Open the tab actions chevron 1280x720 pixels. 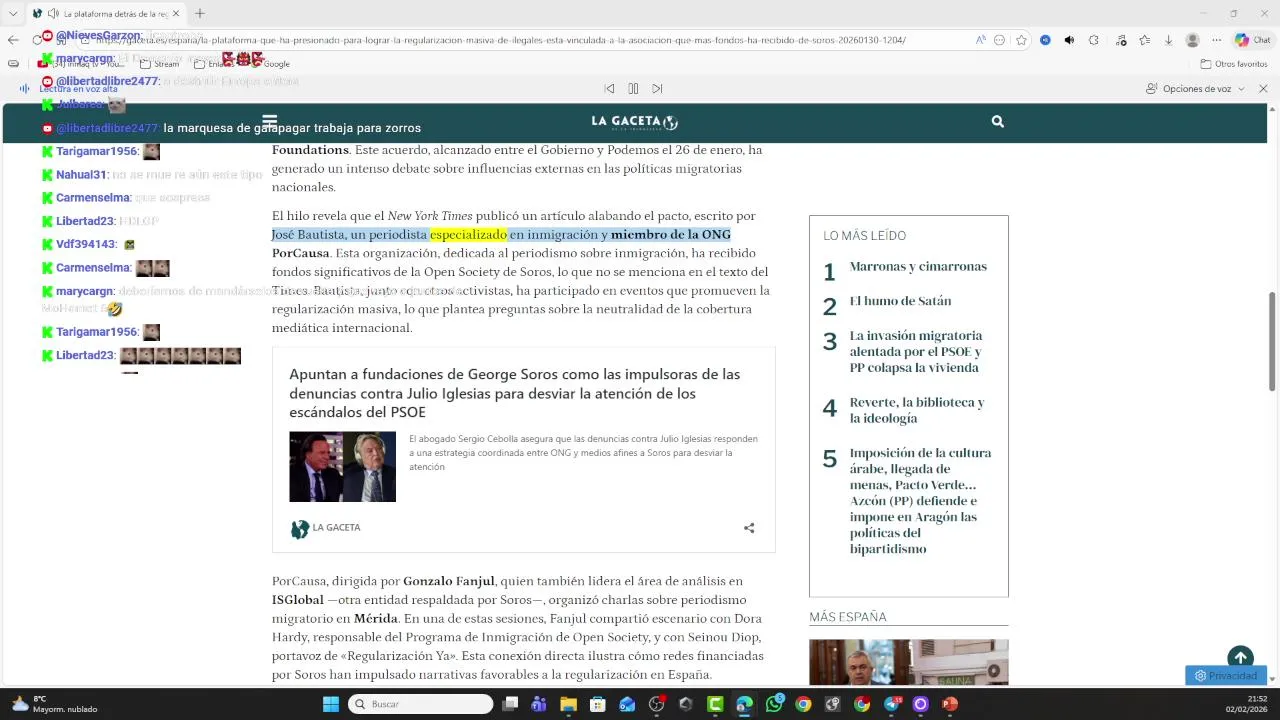tap(12, 14)
